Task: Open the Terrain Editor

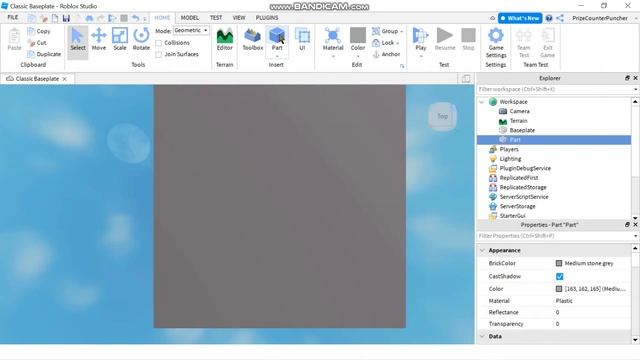Action: pos(224,39)
